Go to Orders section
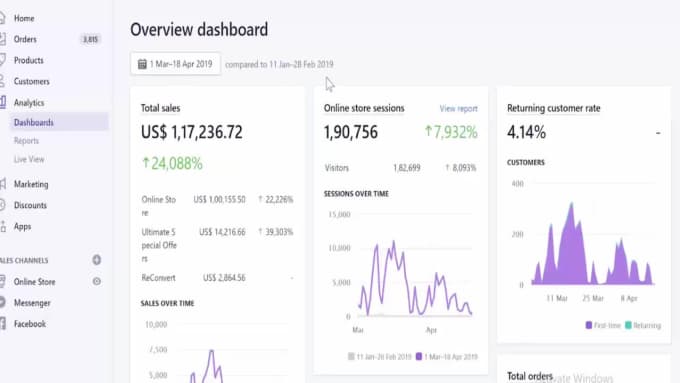This screenshot has height=383, width=680. (25, 39)
